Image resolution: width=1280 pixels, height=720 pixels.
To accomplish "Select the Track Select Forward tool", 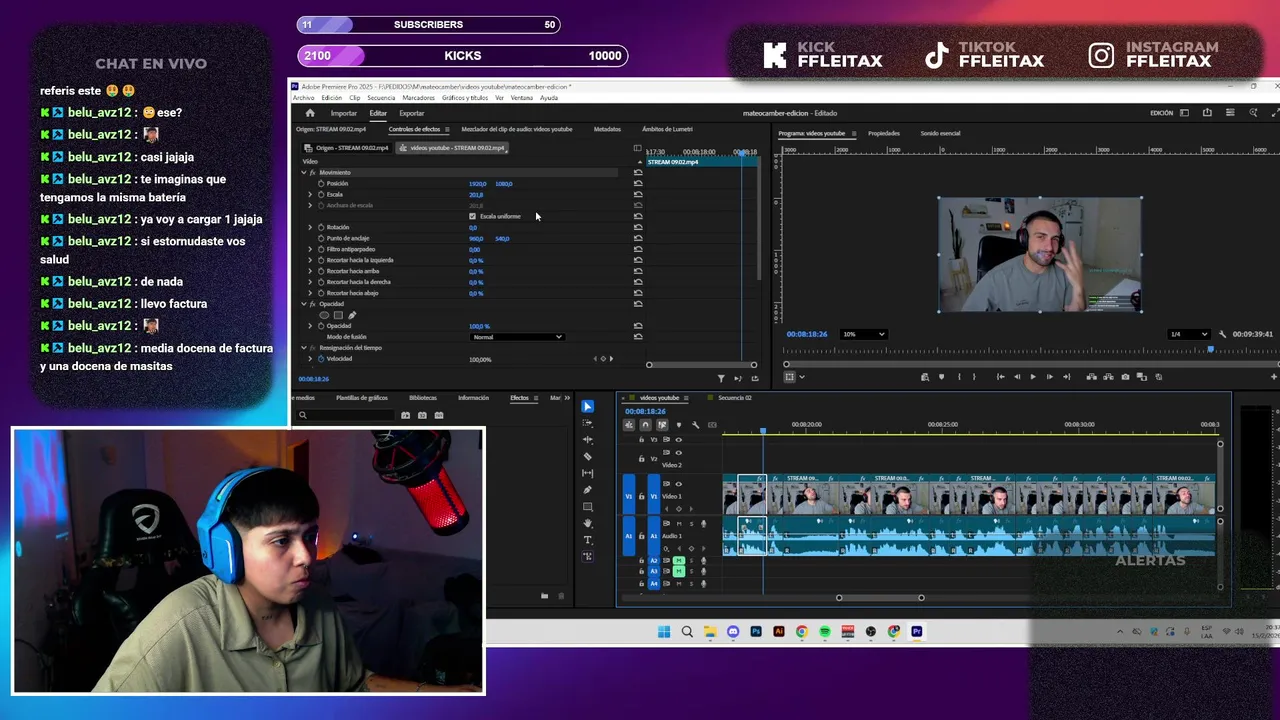I will coord(587,423).
